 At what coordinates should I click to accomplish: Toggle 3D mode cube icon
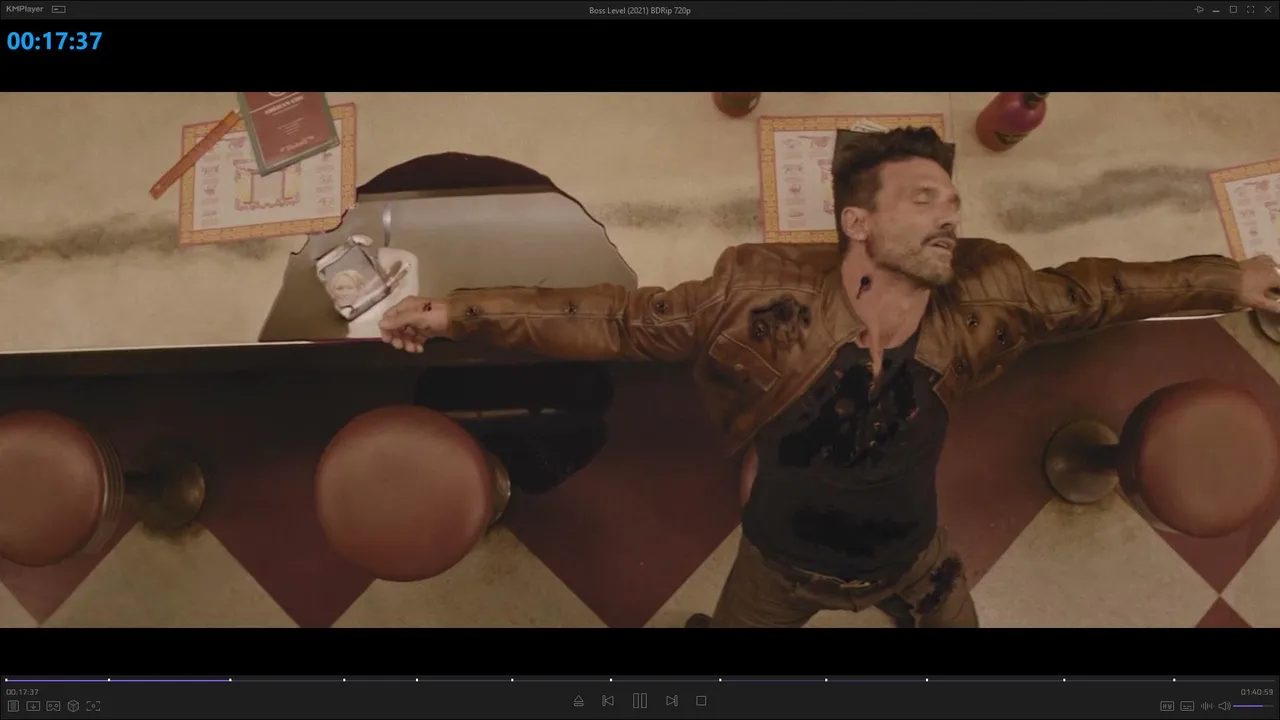pyautogui.click(x=73, y=706)
